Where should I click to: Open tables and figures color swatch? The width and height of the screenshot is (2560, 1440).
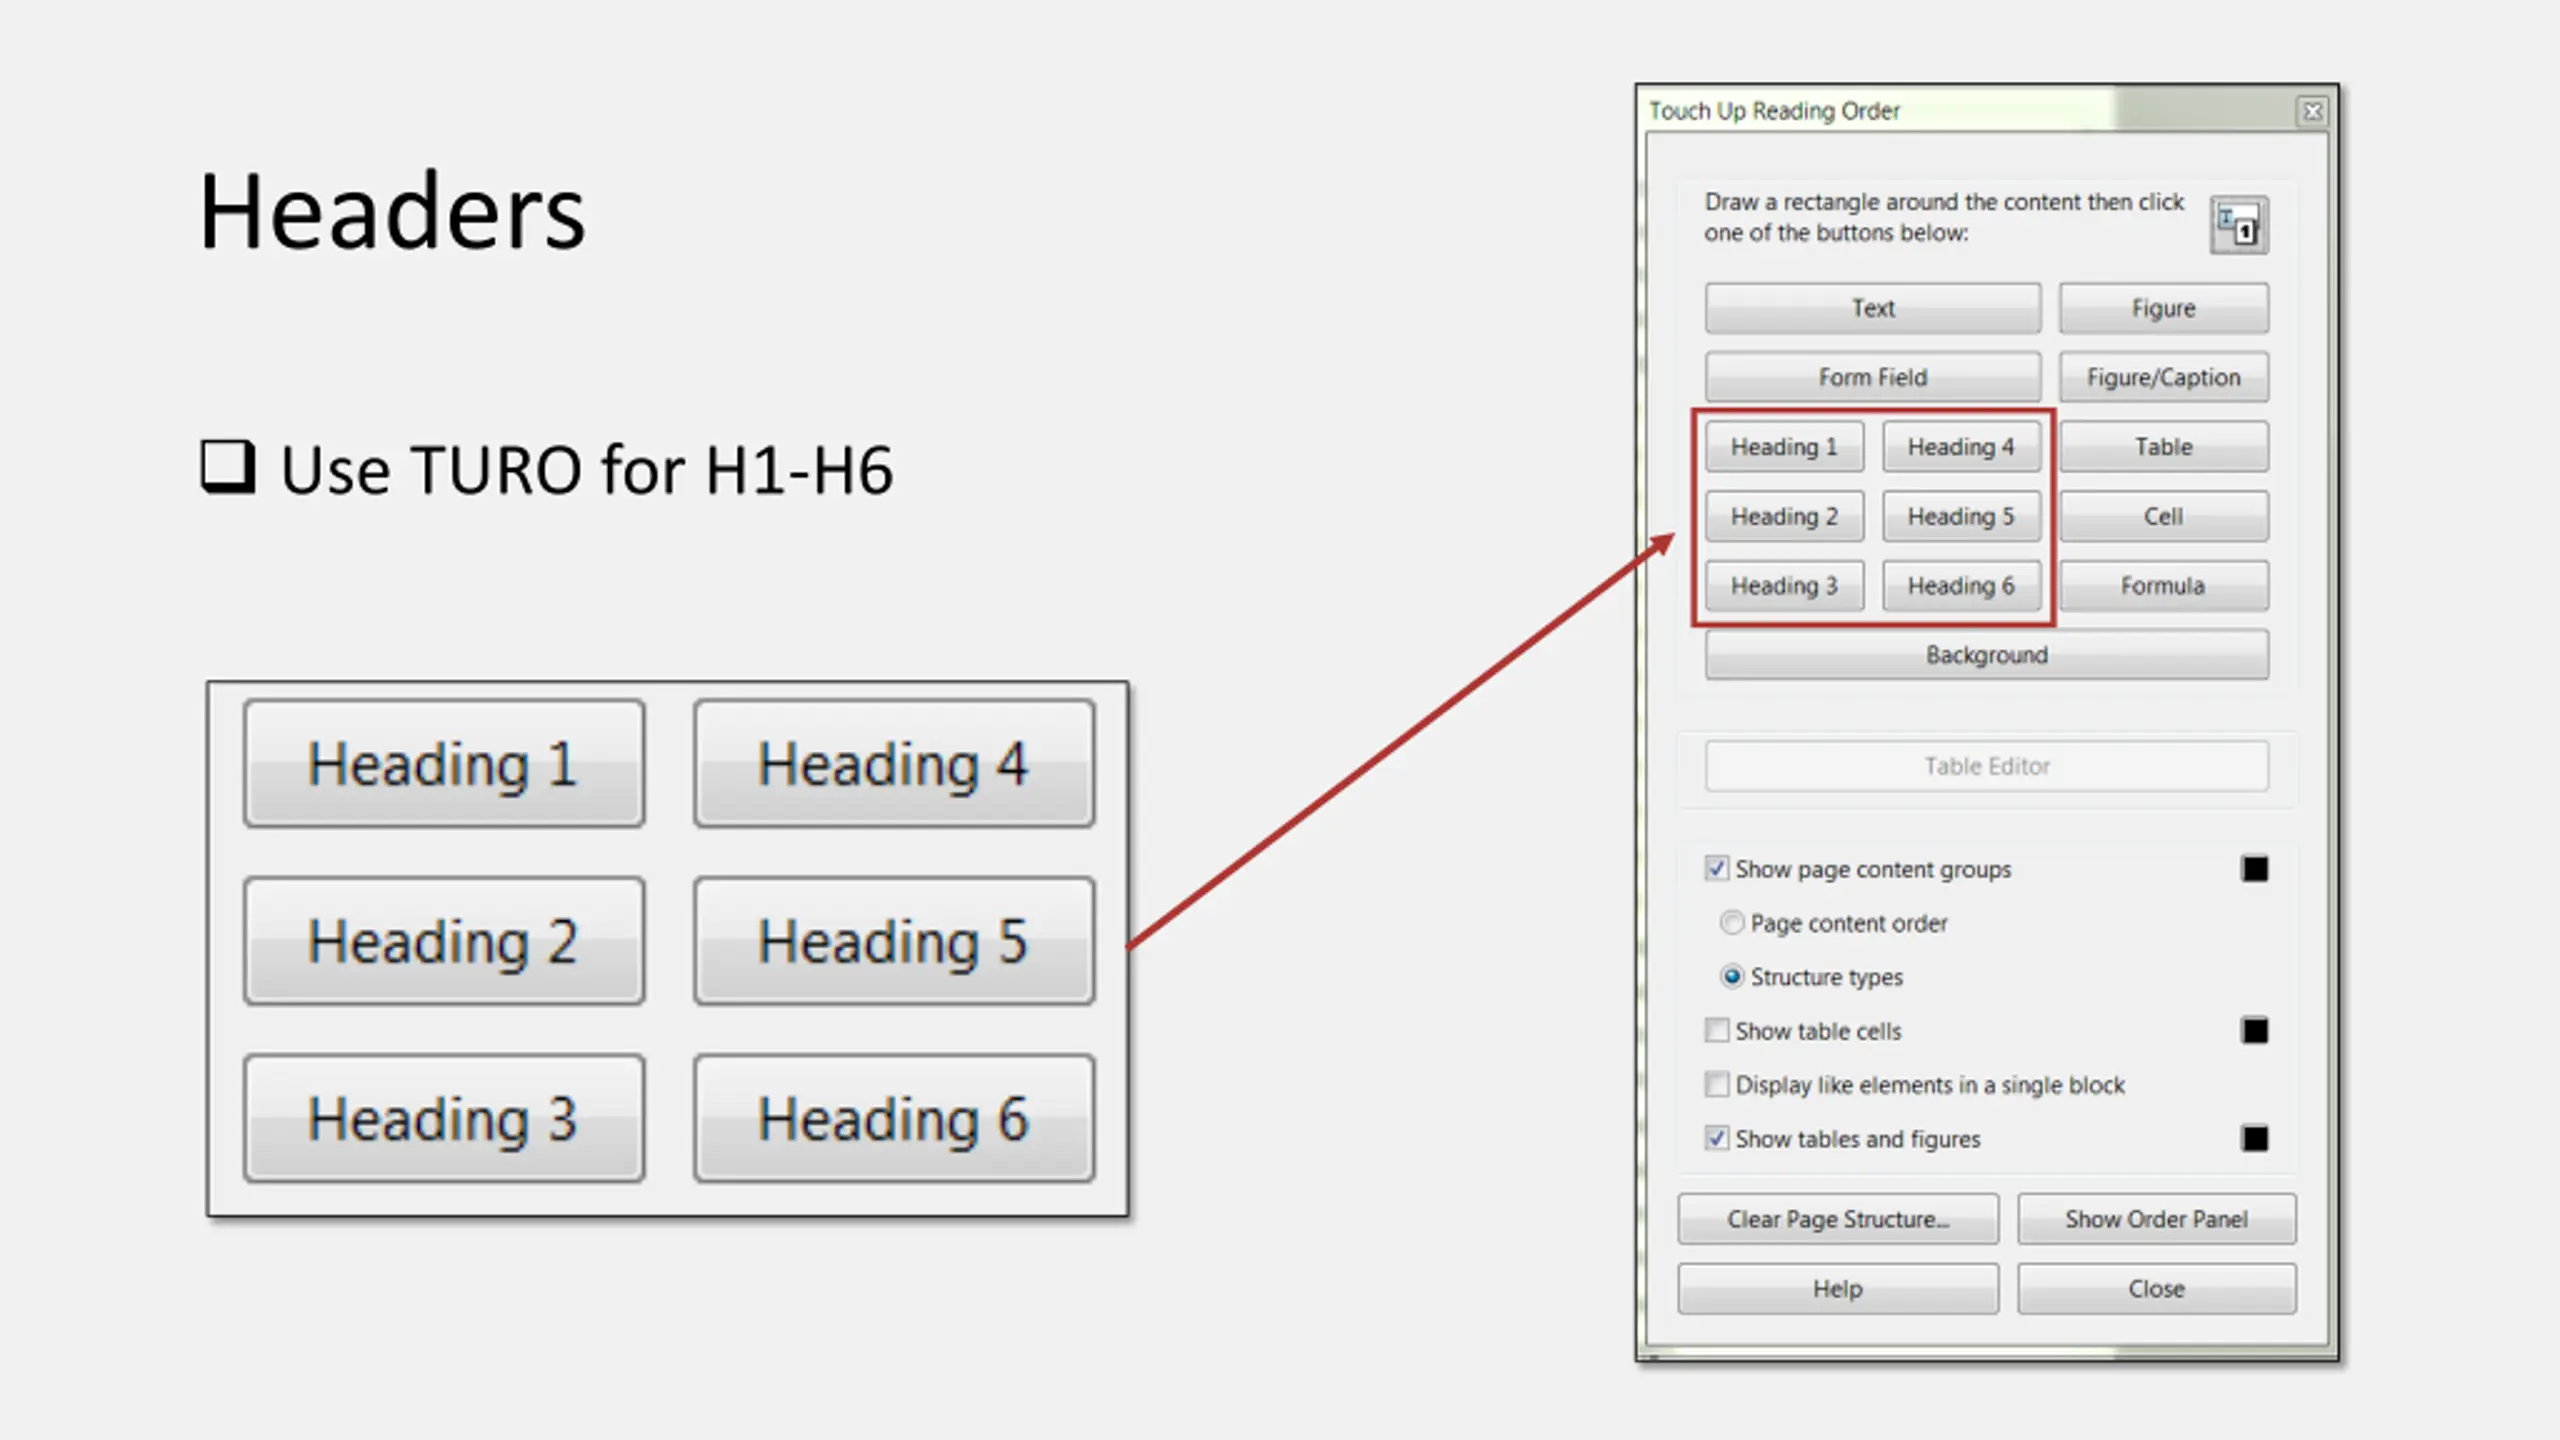pyautogui.click(x=2254, y=1138)
